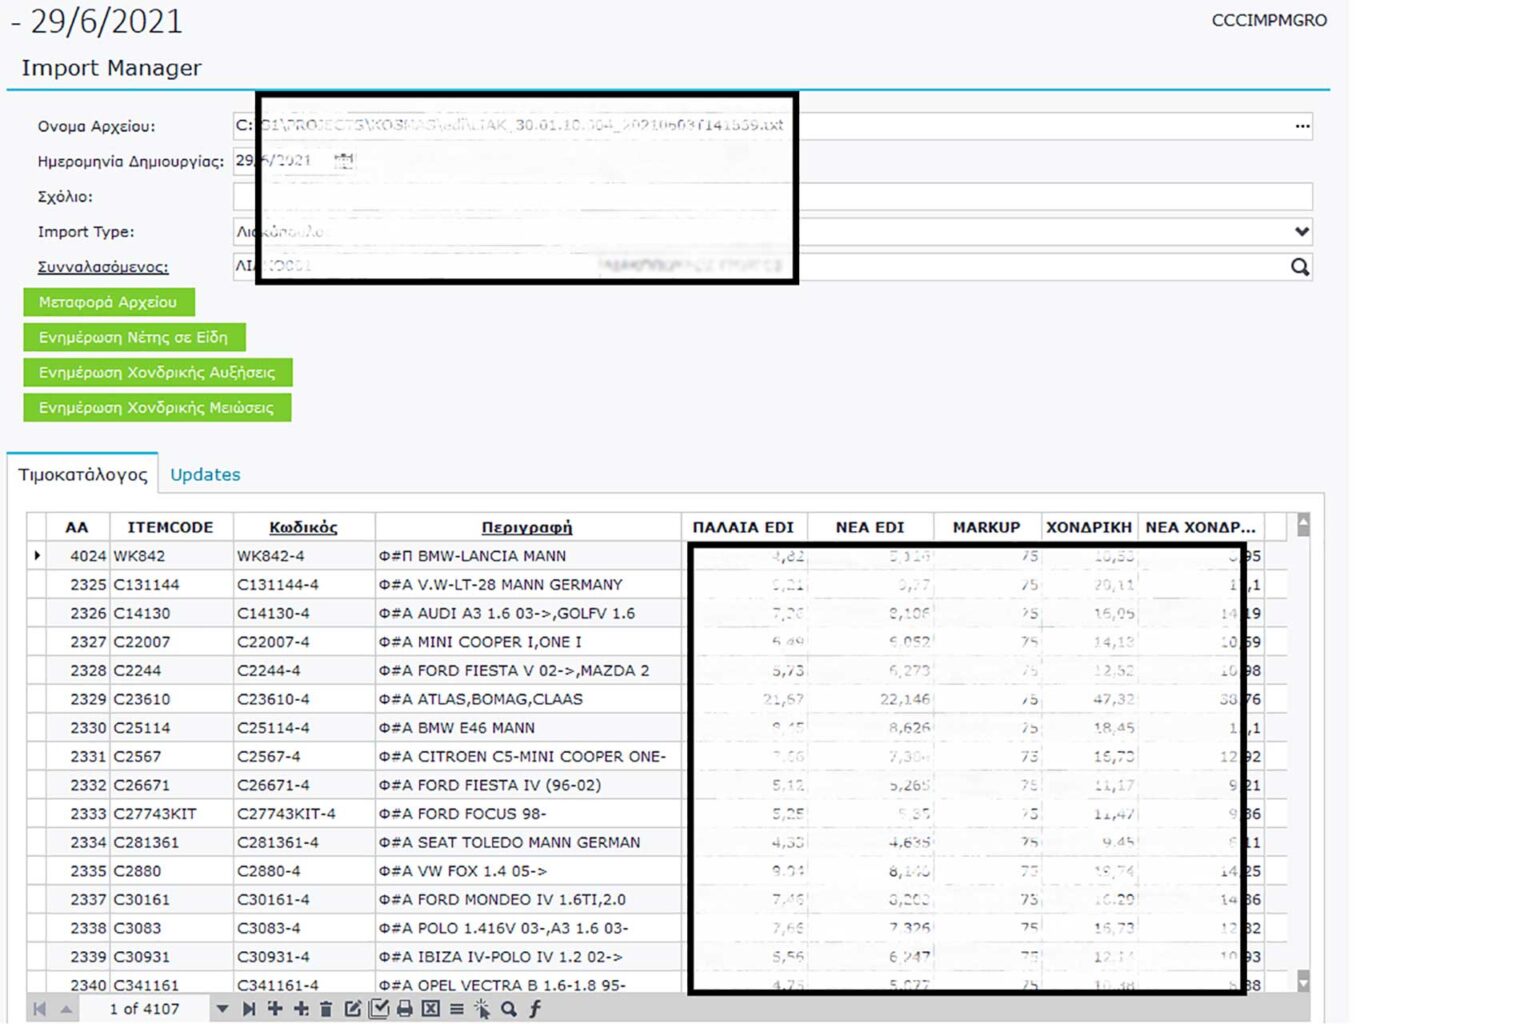The width and height of the screenshot is (1536, 1024).
Task: Open the record navigator dropdown arrow
Action: tap(222, 1009)
